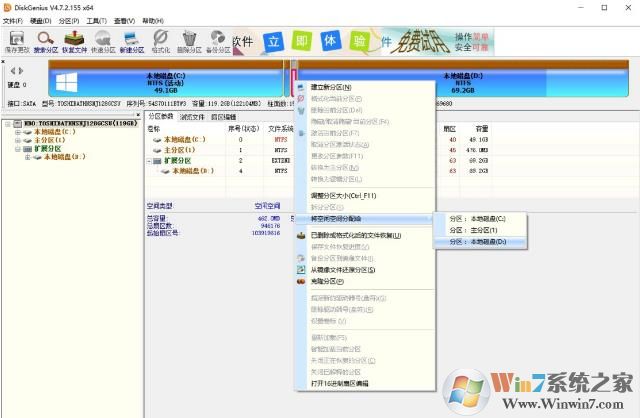The image size is (640, 418).
Task: Expand the 本地磁盘(C:) node in disk tree
Action: [x=17, y=132]
